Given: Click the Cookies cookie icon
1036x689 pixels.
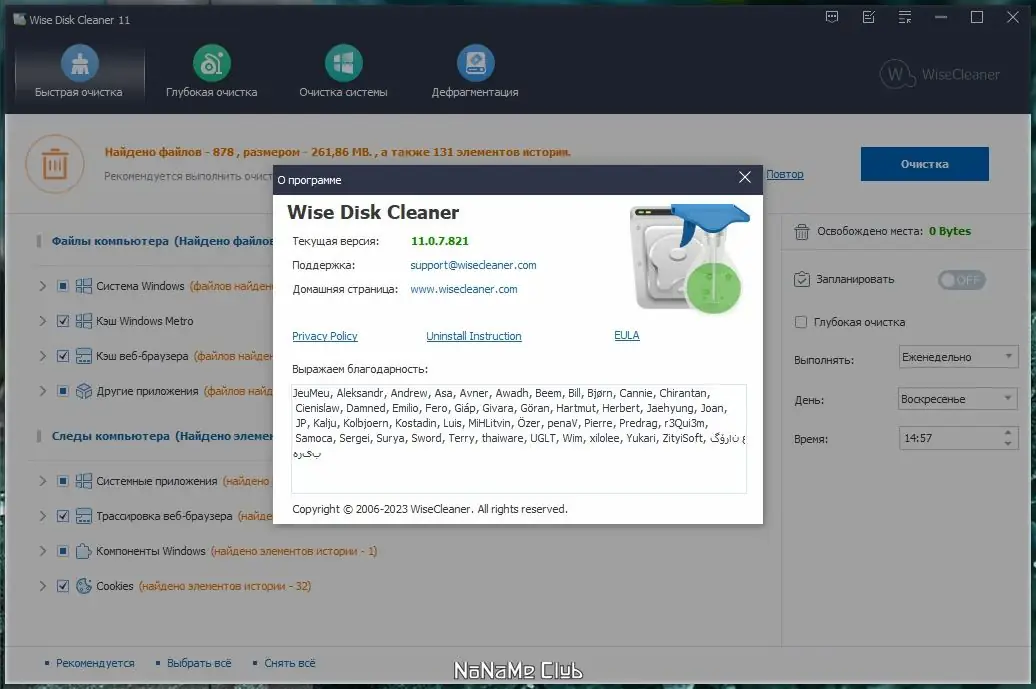Looking at the screenshot, I should (84, 586).
